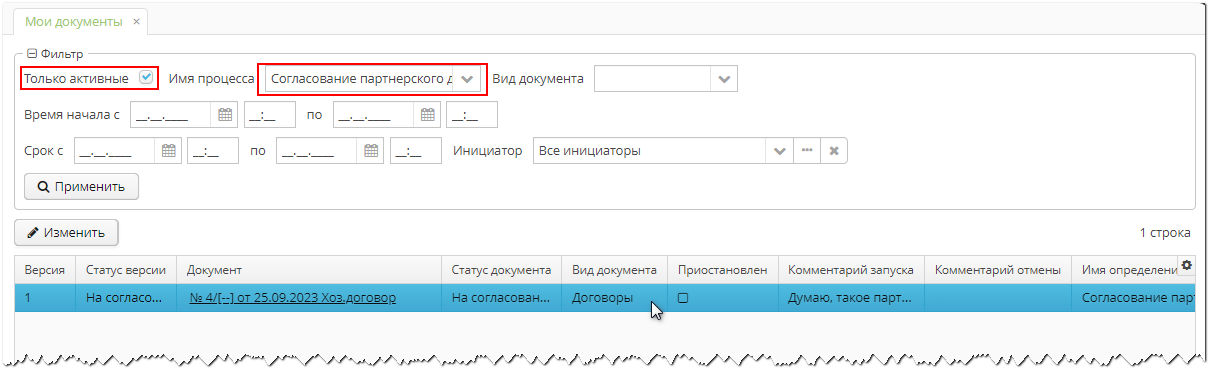Click Срок по time field
1209x375 pixels.
coord(416,151)
